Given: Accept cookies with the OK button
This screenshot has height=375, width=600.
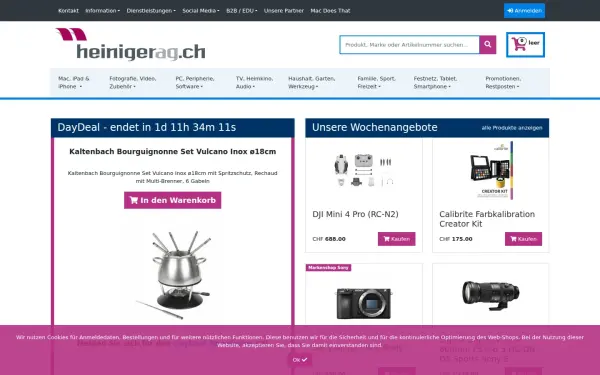Looking at the screenshot, I should pos(300,360).
